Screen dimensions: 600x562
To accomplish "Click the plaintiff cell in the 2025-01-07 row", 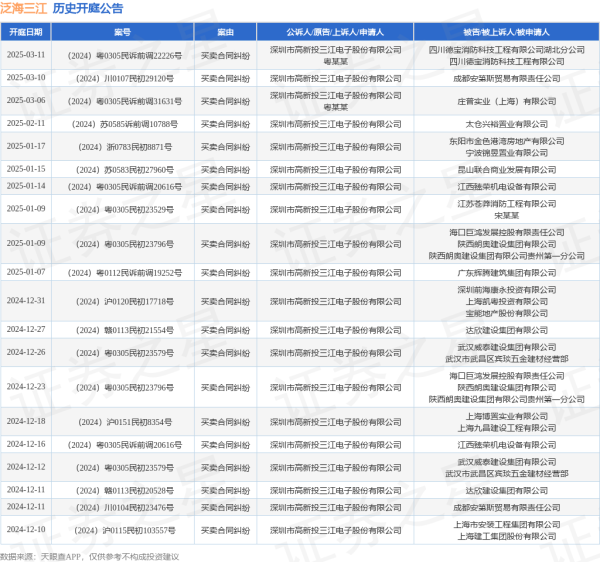I will click(335, 273).
